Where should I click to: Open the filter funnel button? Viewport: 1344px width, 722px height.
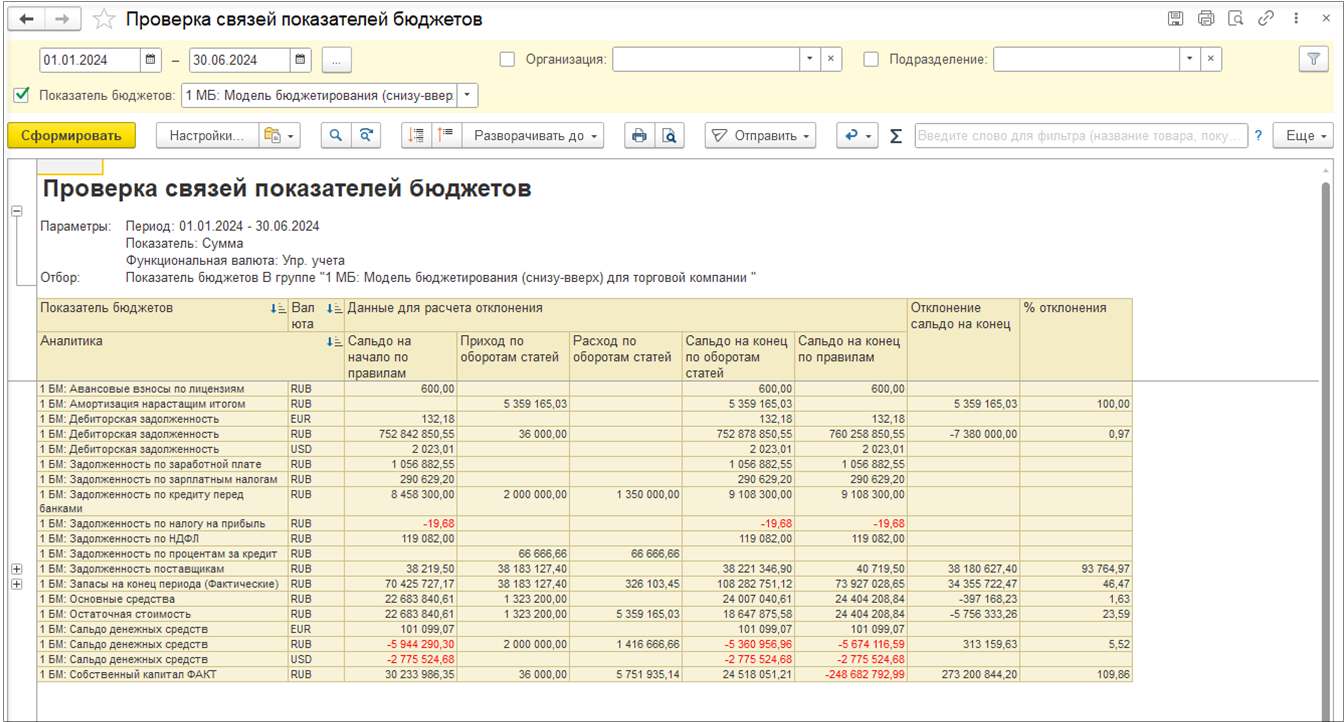click(x=1313, y=59)
